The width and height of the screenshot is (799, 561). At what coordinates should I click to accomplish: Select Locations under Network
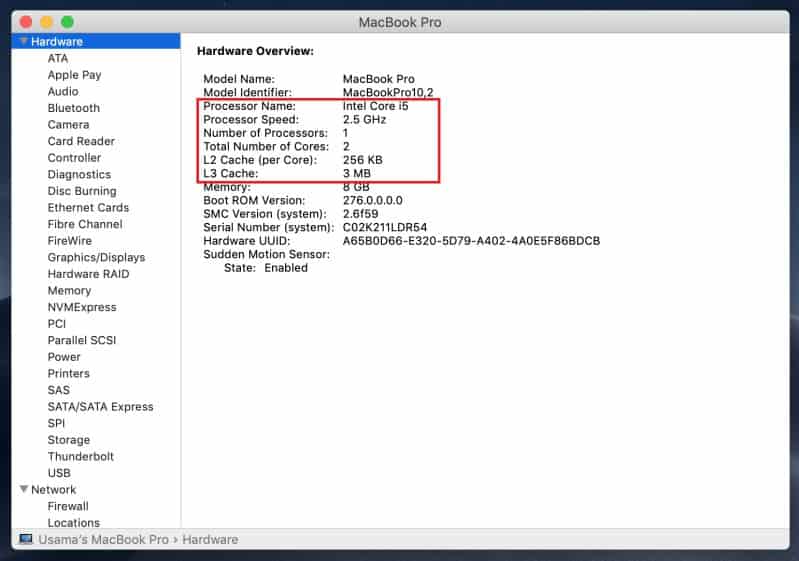(x=74, y=523)
